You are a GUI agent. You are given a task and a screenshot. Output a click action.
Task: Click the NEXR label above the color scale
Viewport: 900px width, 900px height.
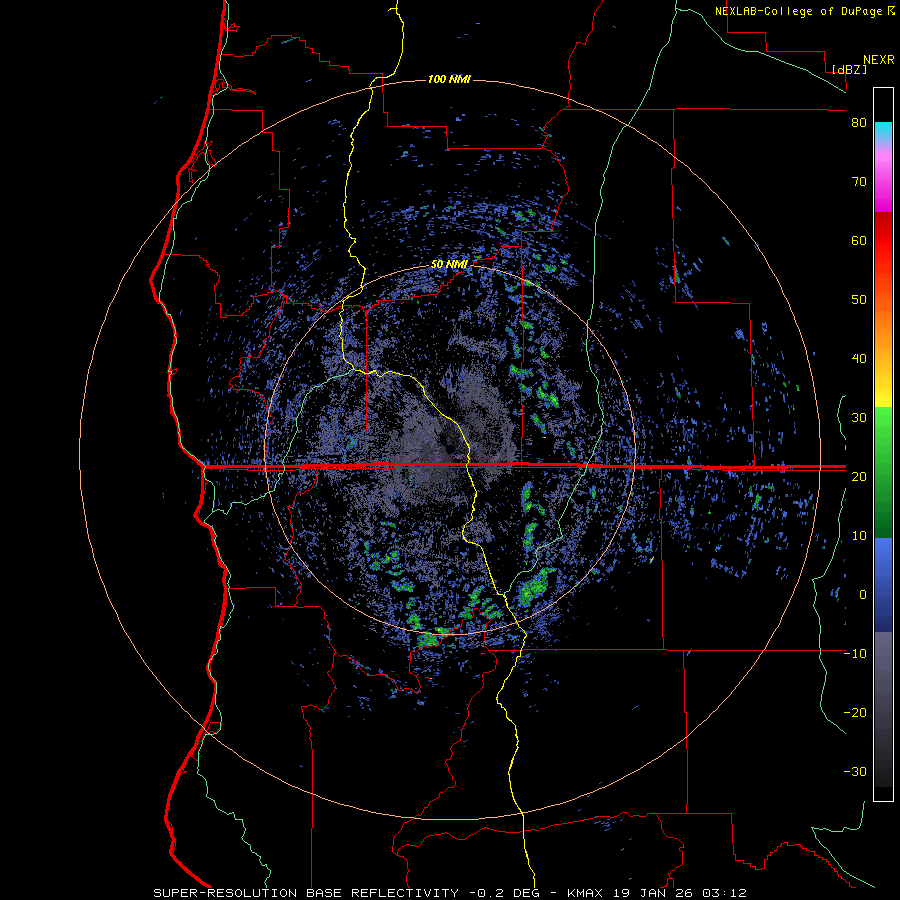pyautogui.click(x=878, y=60)
